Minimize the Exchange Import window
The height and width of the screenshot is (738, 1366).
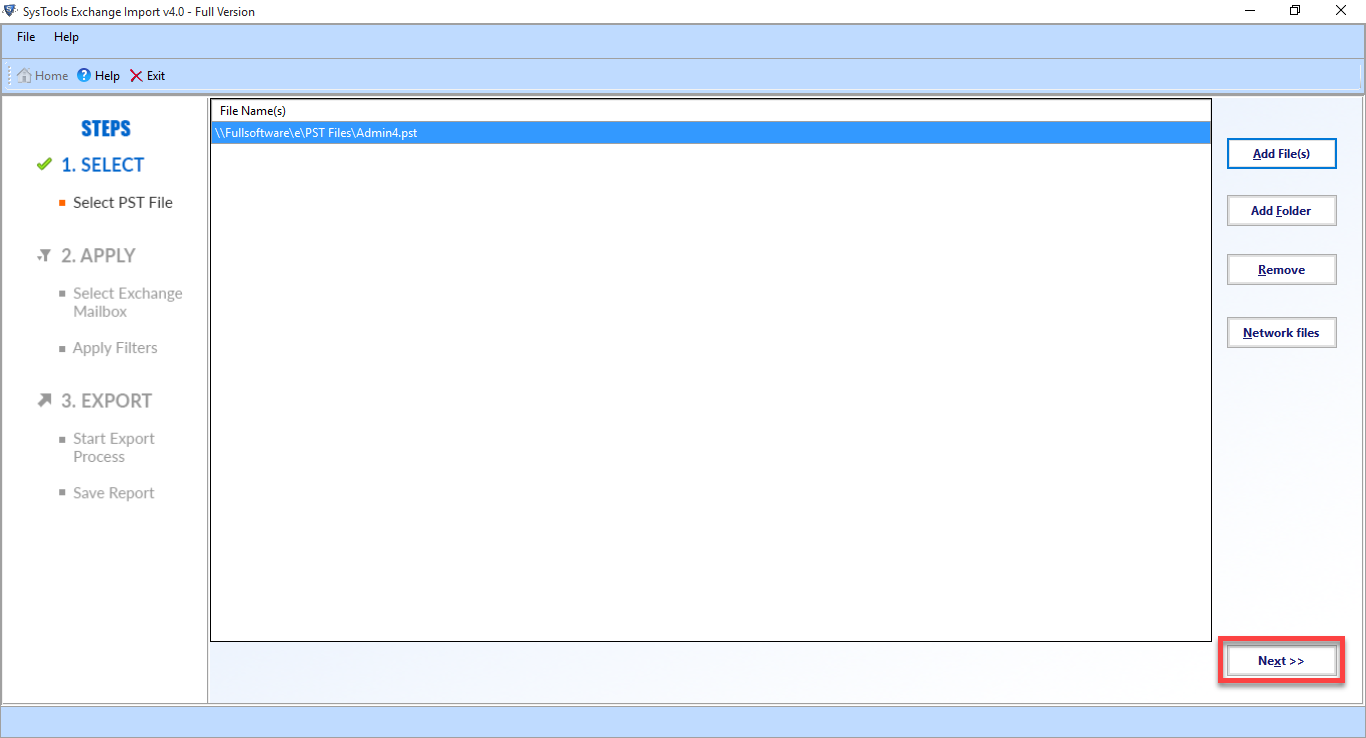[1250, 11]
